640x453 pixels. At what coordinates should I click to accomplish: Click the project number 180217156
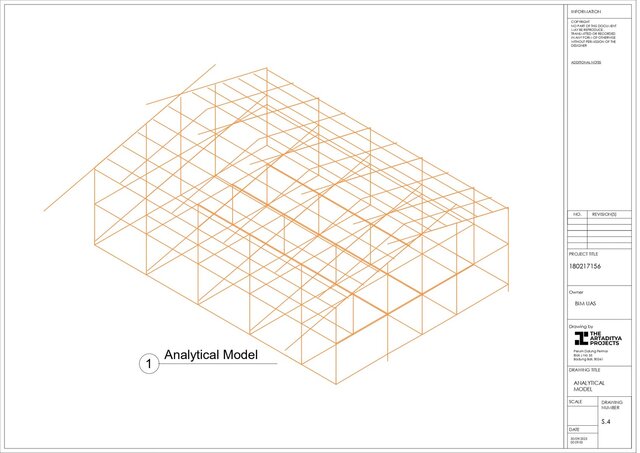click(584, 268)
